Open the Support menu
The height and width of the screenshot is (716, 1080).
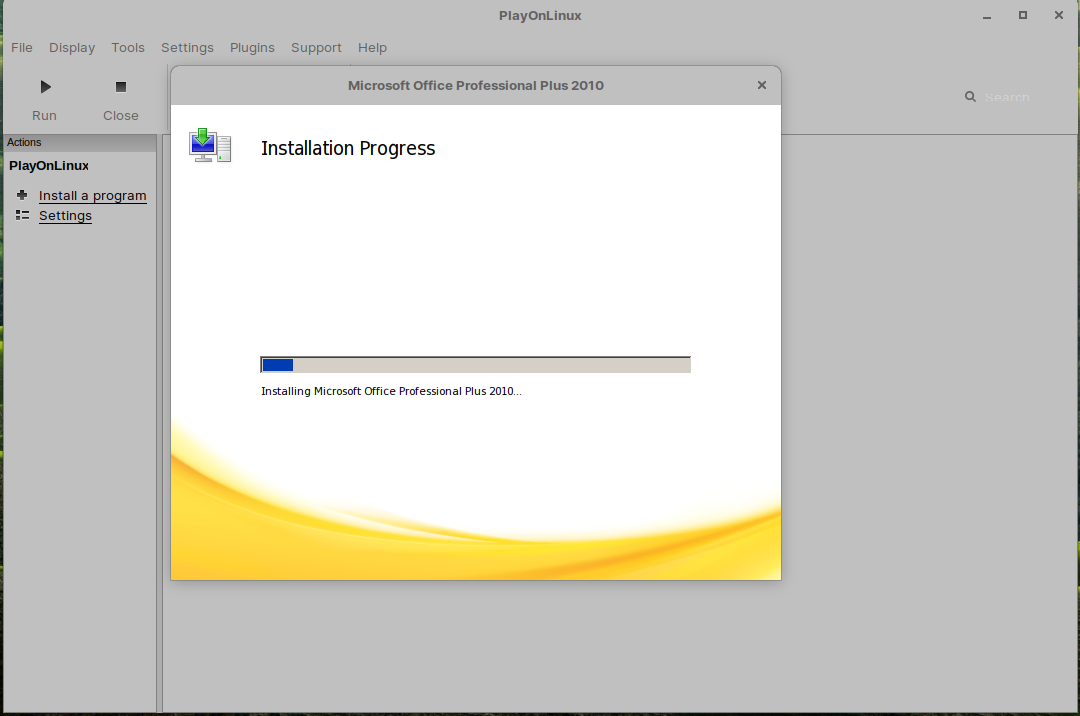[x=316, y=48]
